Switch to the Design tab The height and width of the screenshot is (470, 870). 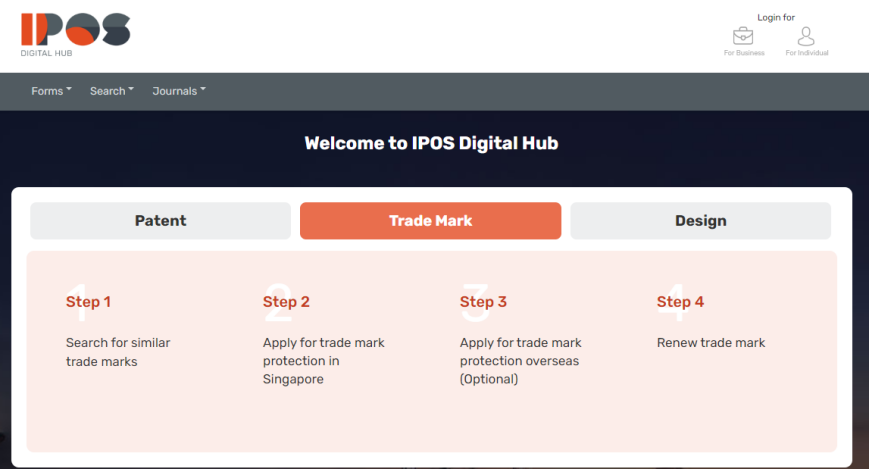coord(701,221)
